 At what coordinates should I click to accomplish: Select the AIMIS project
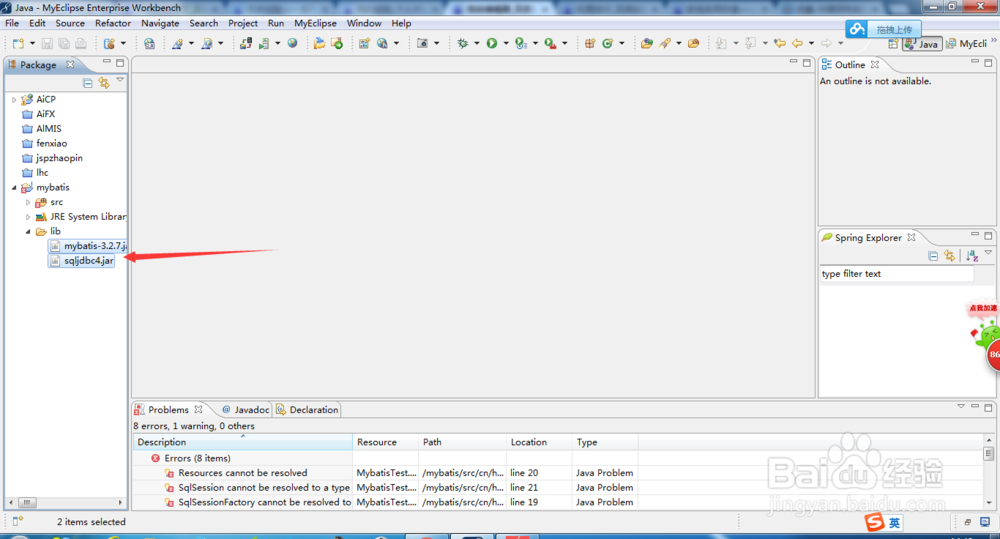[x=48, y=129]
